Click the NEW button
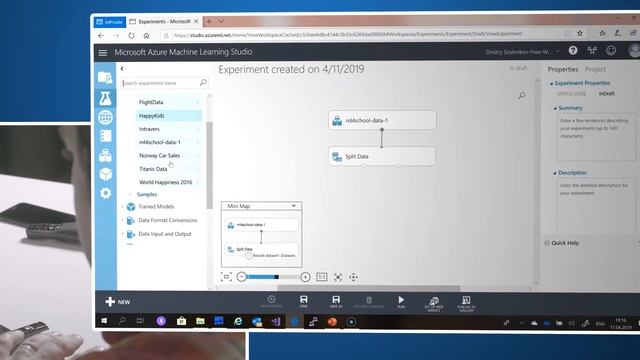 118,302
